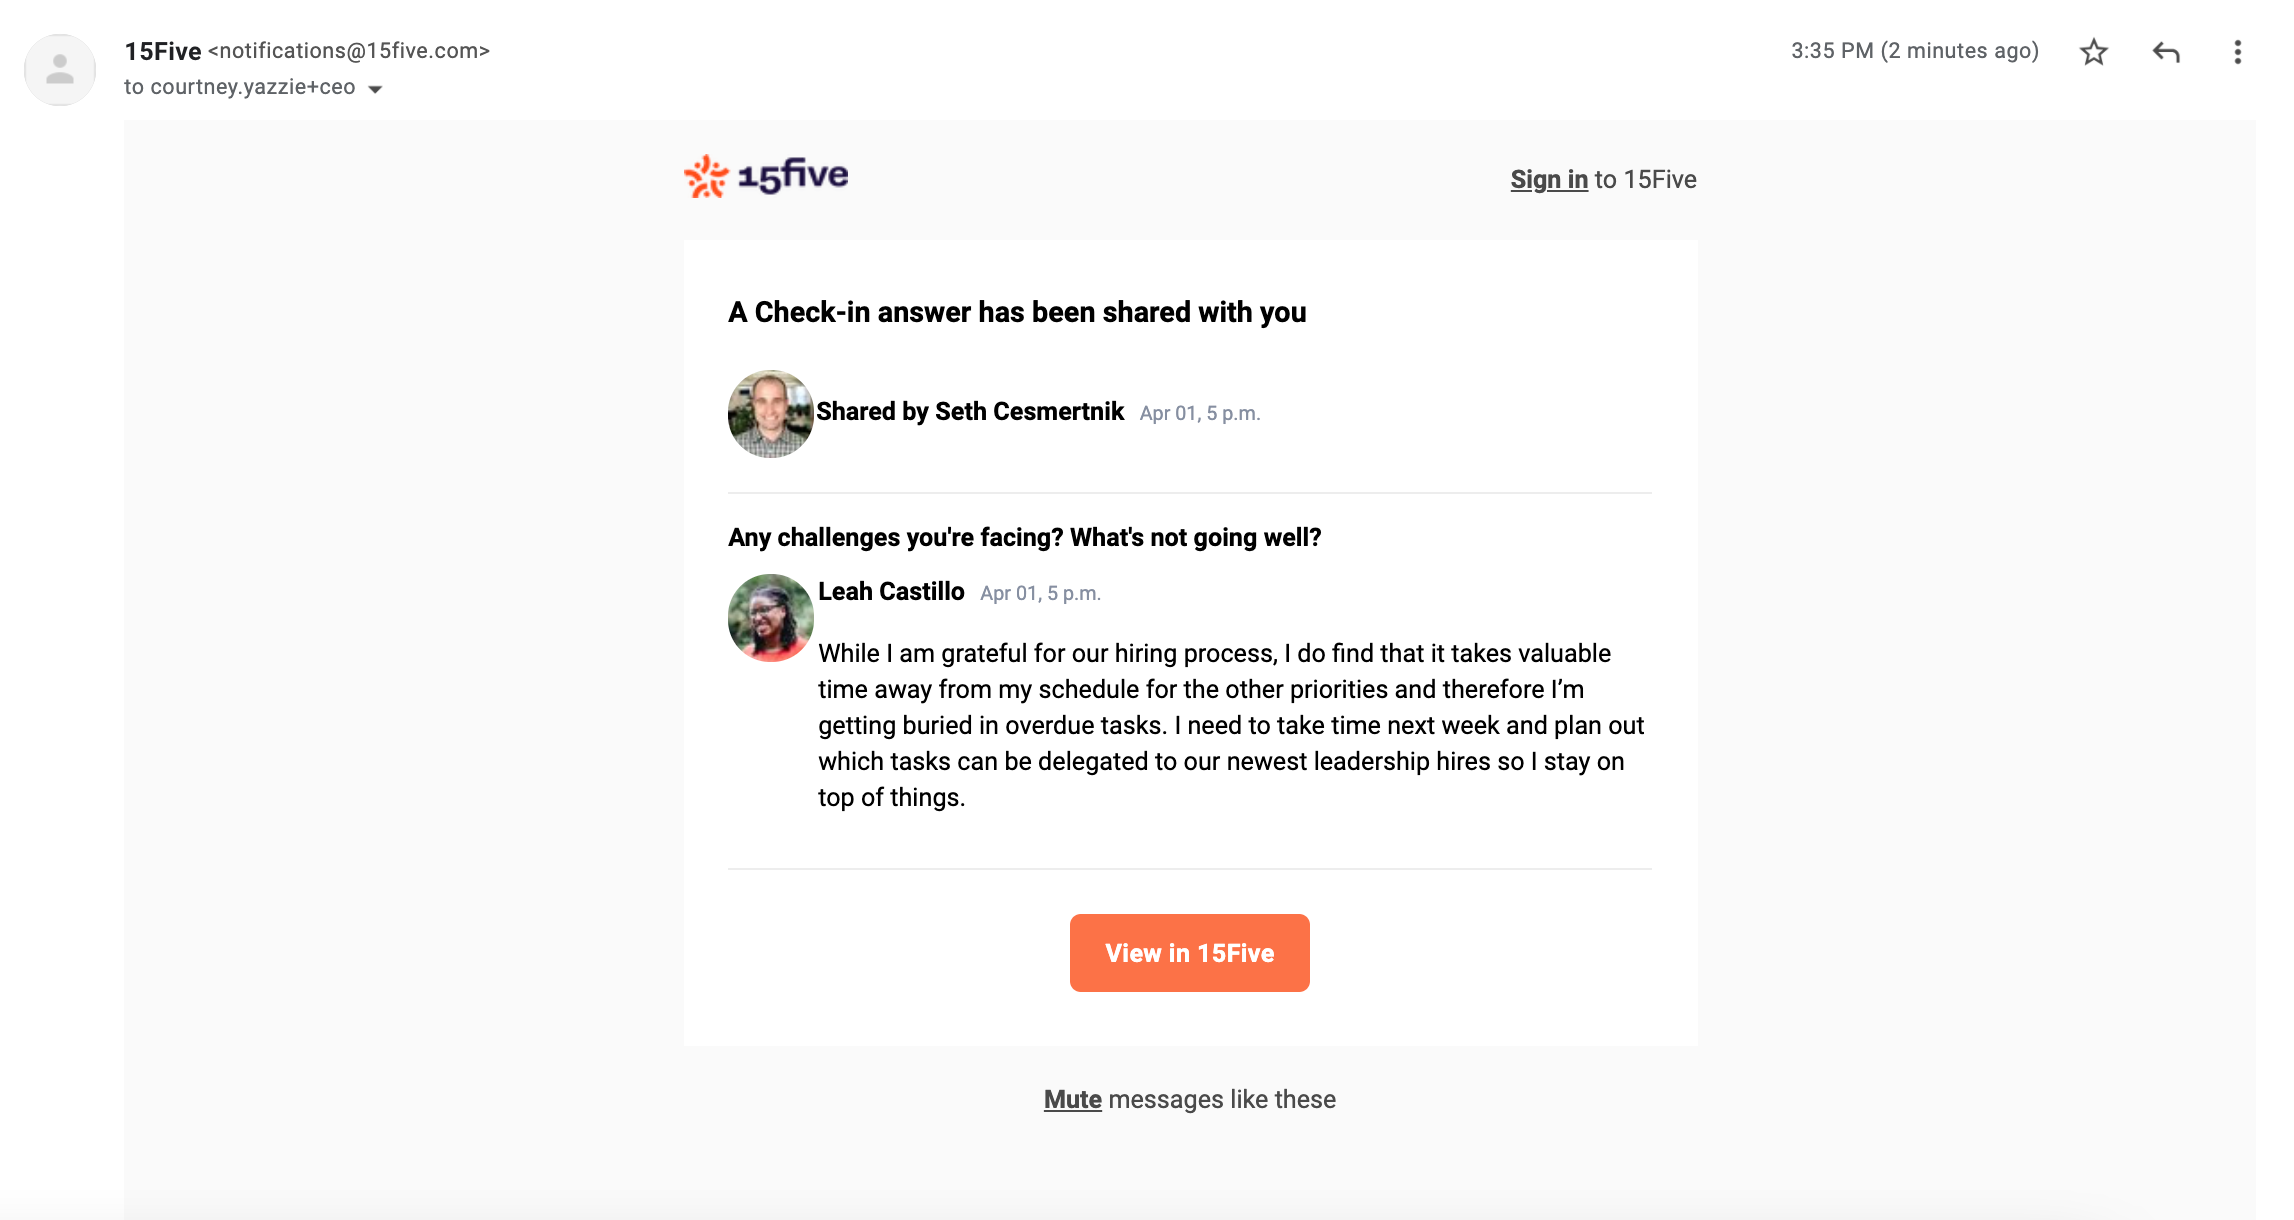Click the check-in question about challenges
The image size is (2294, 1220).
pos(1025,537)
